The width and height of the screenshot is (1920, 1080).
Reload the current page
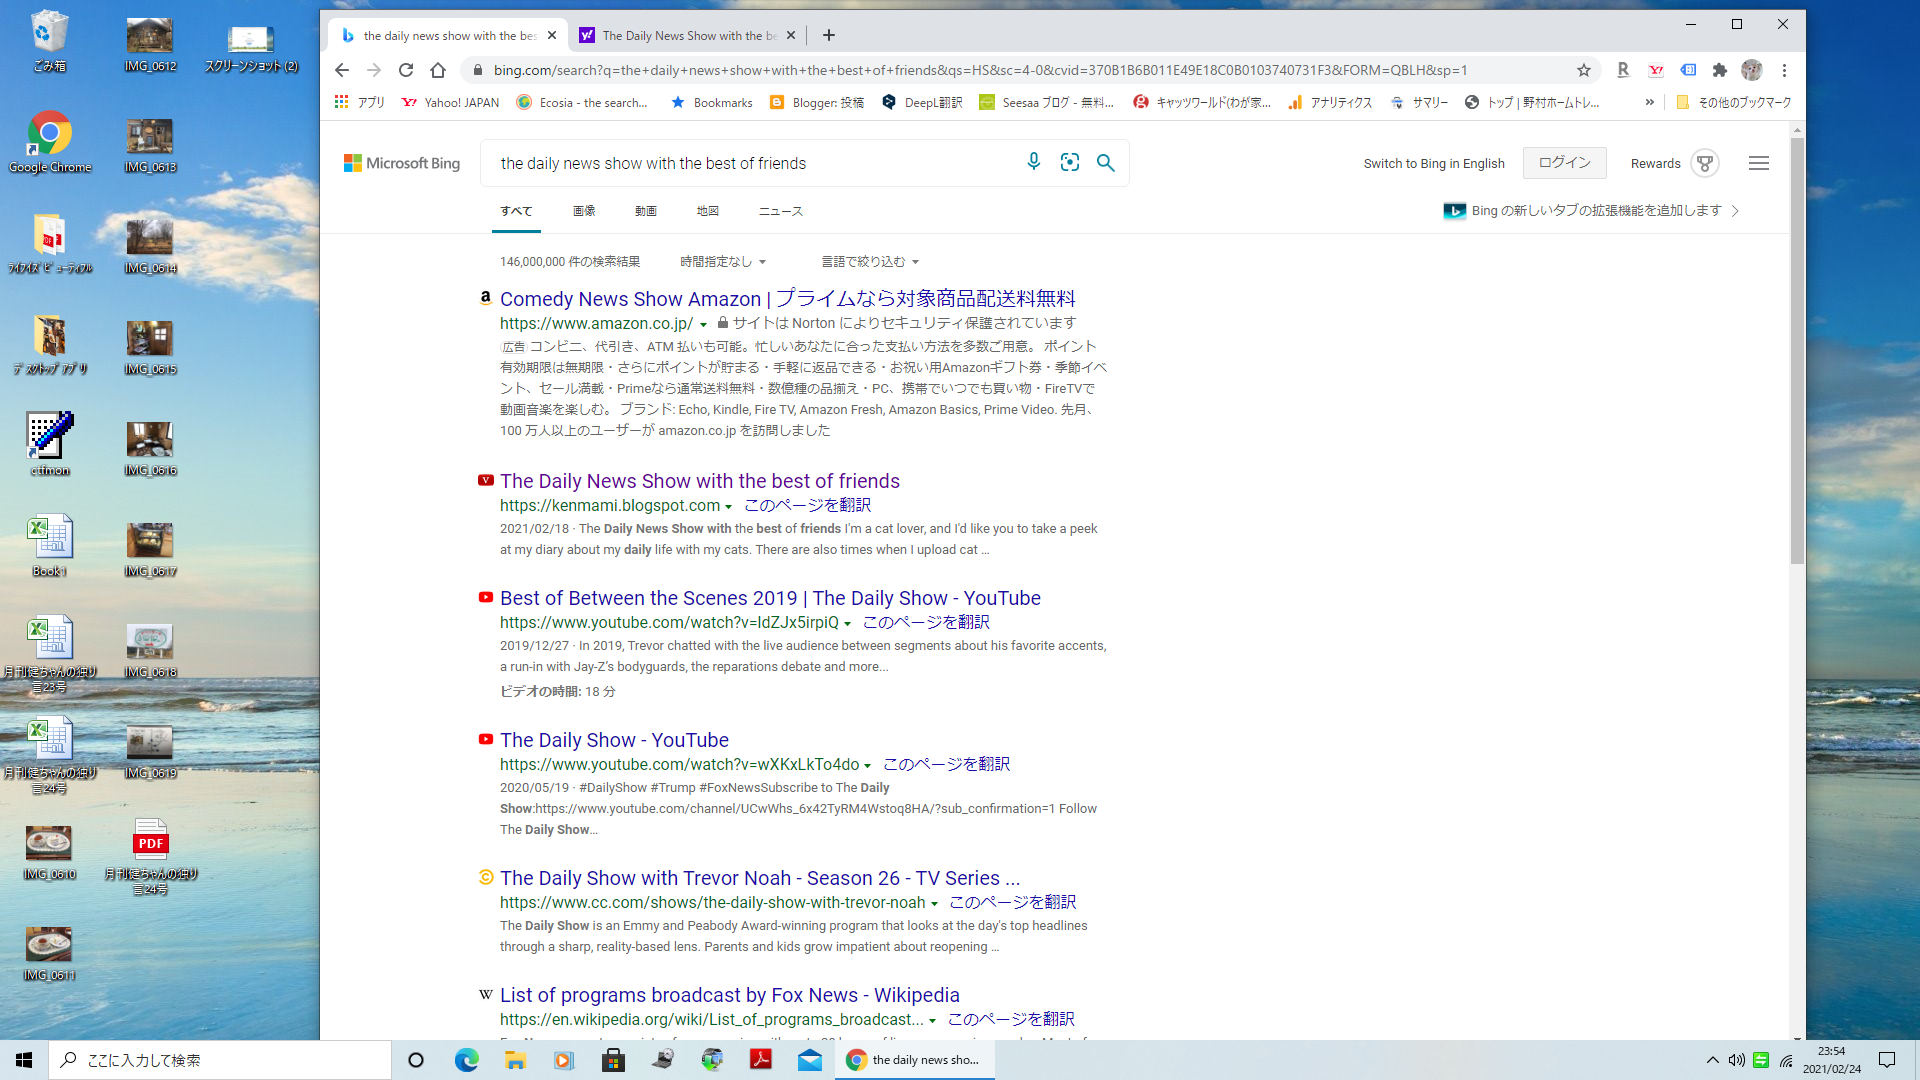pyautogui.click(x=406, y=70)
